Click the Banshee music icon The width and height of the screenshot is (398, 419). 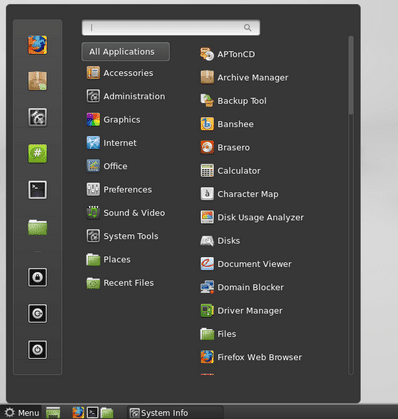(x=207, y=124)
